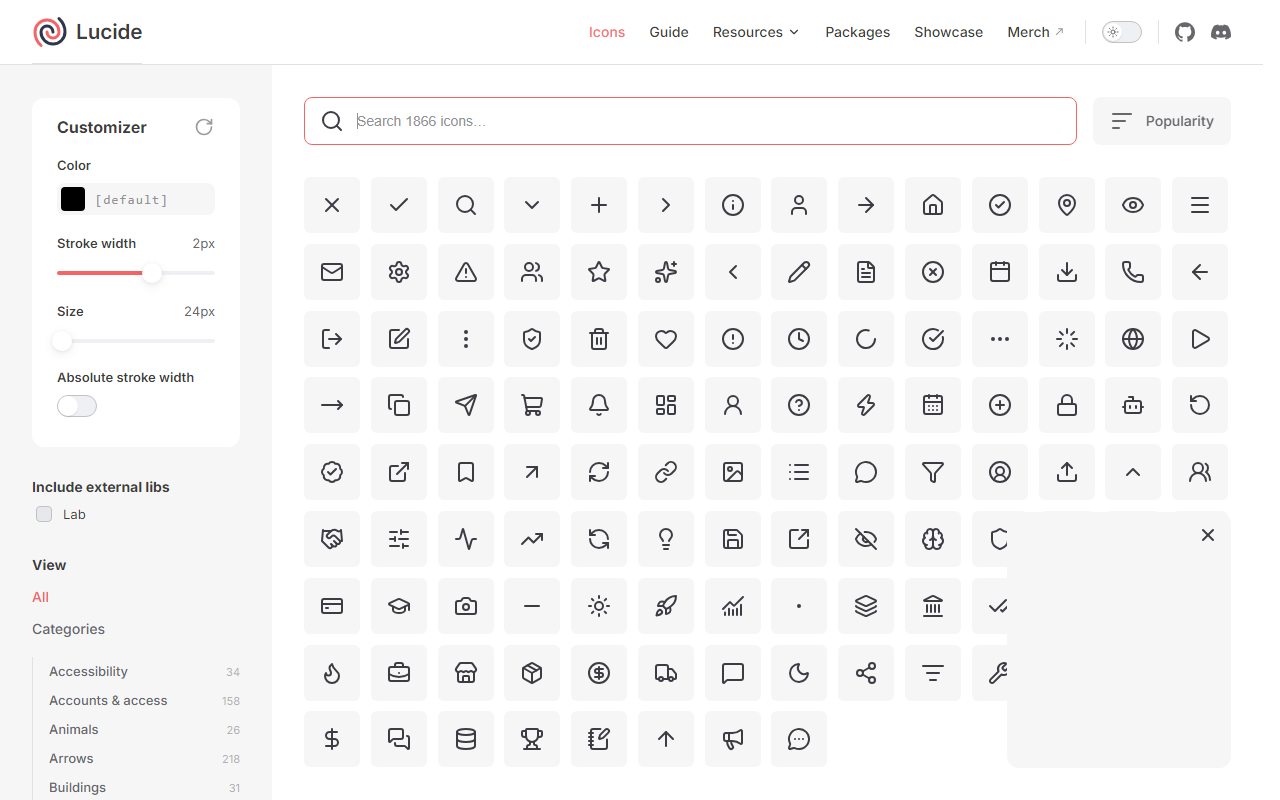The width and height of the screenshot is (1280, 800).
Task: Select the graduation cap icon
Action: coord(399,606)
